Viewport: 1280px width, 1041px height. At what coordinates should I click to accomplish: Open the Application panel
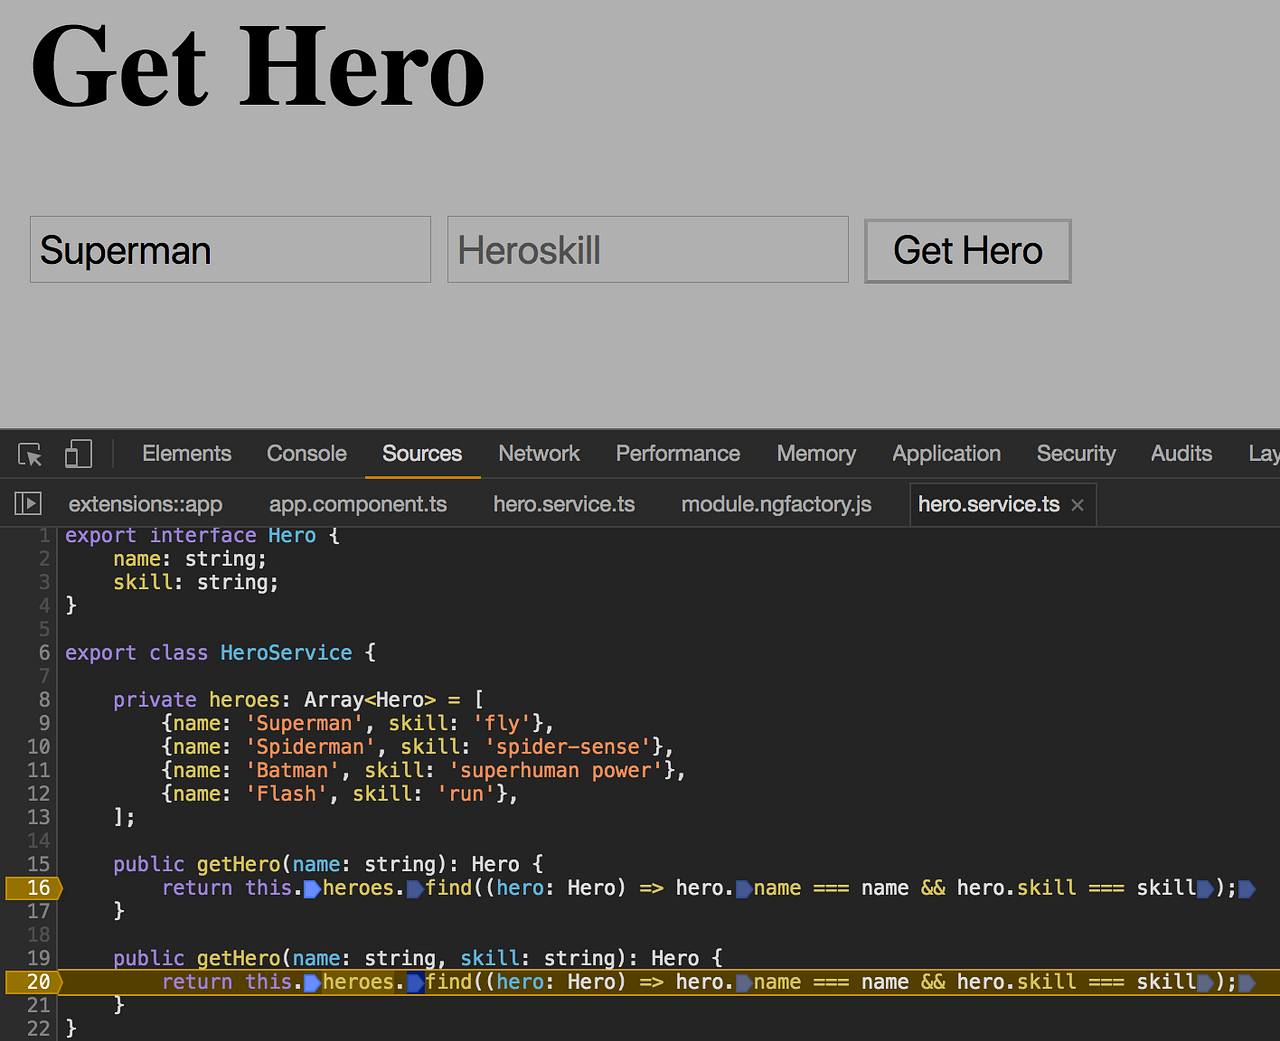[946, 453]
